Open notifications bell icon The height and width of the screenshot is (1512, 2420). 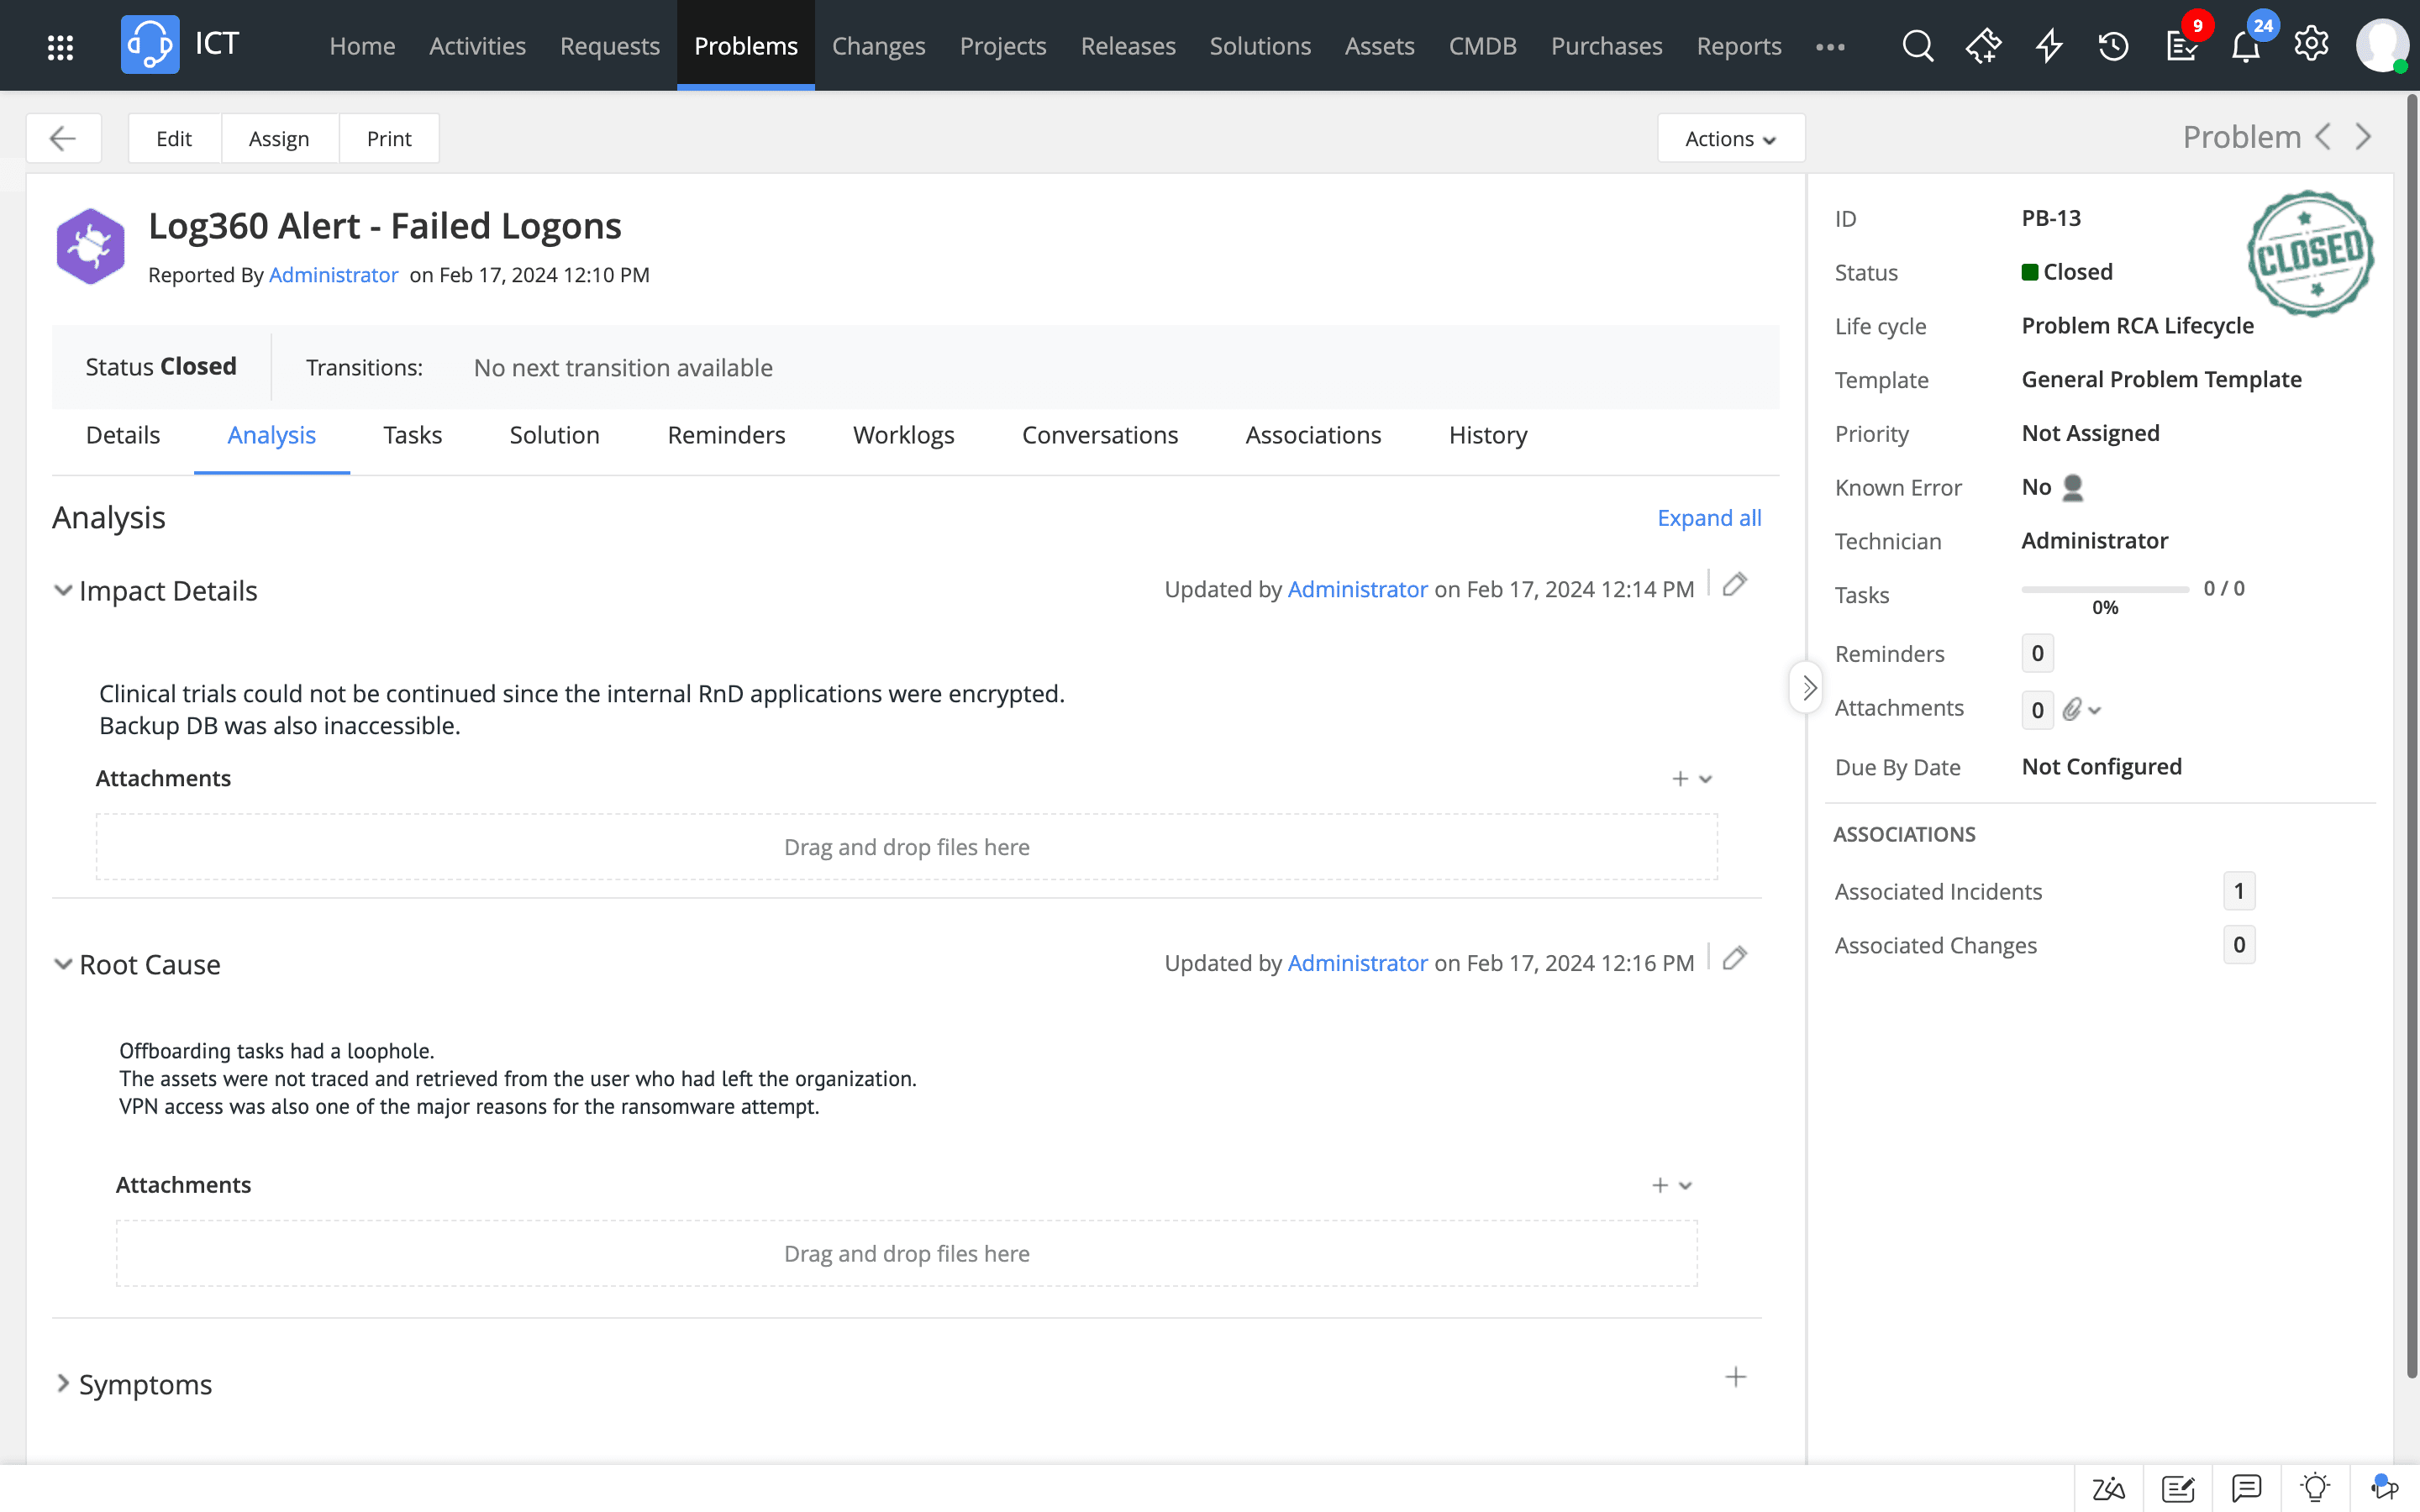(x=2245, y=48)
